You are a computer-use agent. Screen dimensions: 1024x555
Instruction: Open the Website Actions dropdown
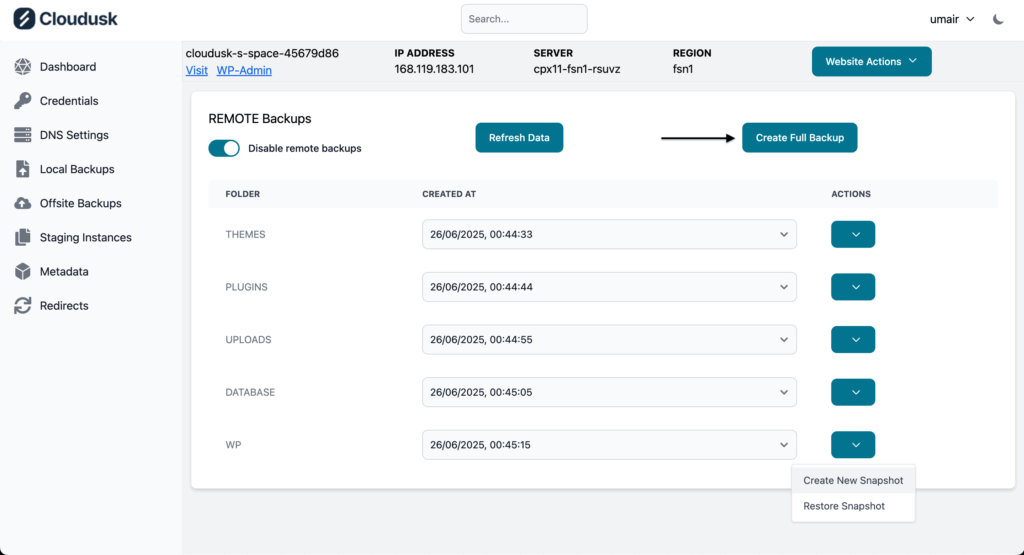[x=871, y=62]
